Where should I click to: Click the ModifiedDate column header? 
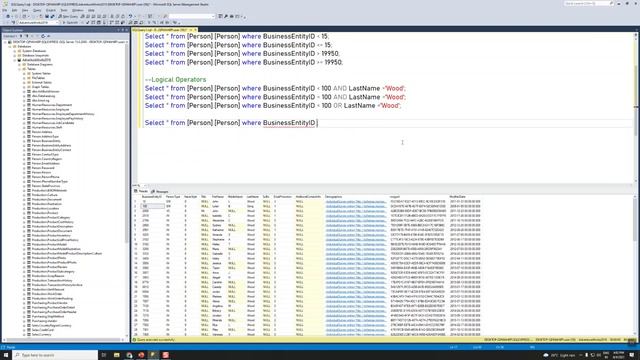[x=458, y=197]
